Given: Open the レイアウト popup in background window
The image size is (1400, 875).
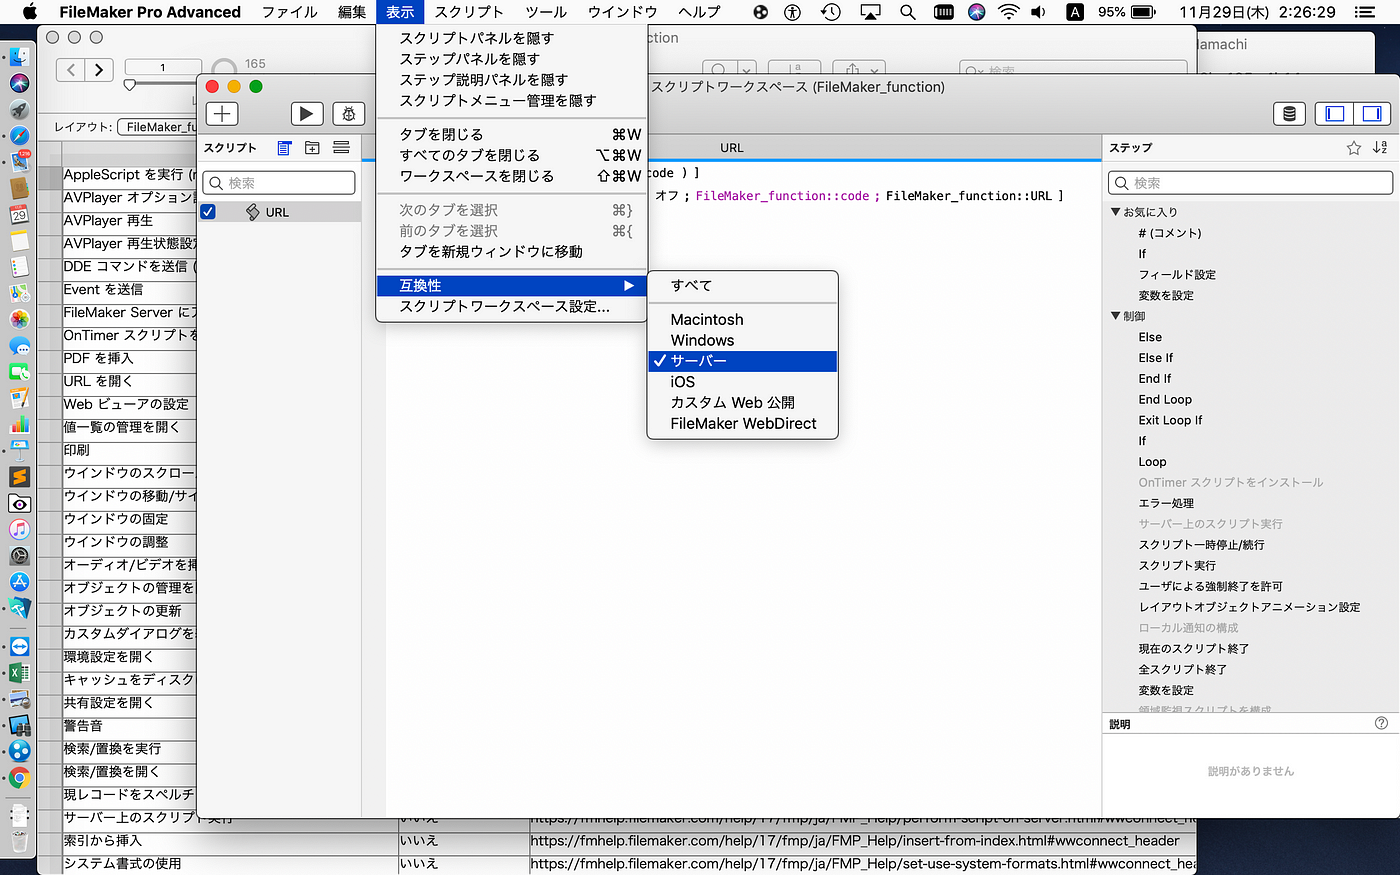Looking at the screenshot, I should [x=157, y=127].
